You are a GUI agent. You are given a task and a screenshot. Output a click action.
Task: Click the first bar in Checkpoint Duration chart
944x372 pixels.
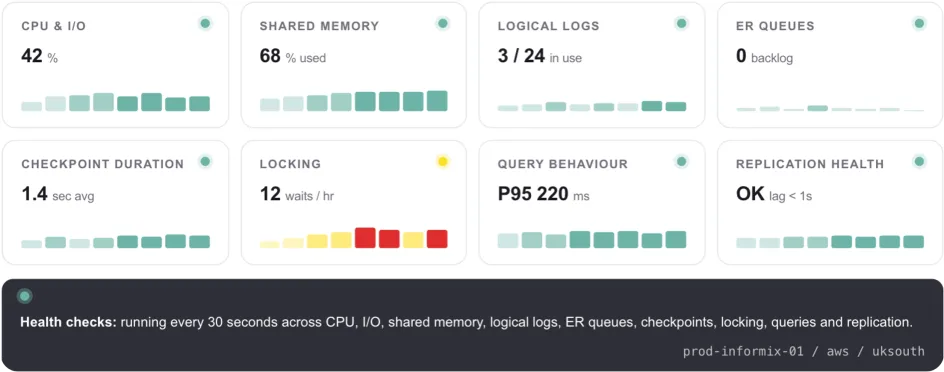31,244
